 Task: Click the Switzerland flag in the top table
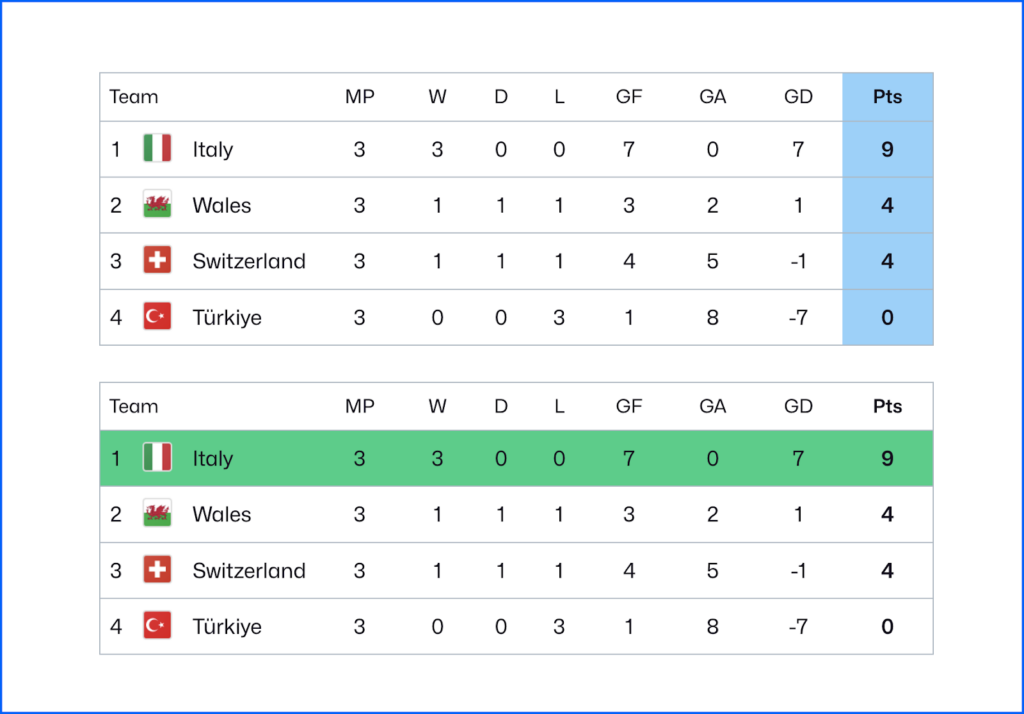pyautogui.click(x=157, y=261)
